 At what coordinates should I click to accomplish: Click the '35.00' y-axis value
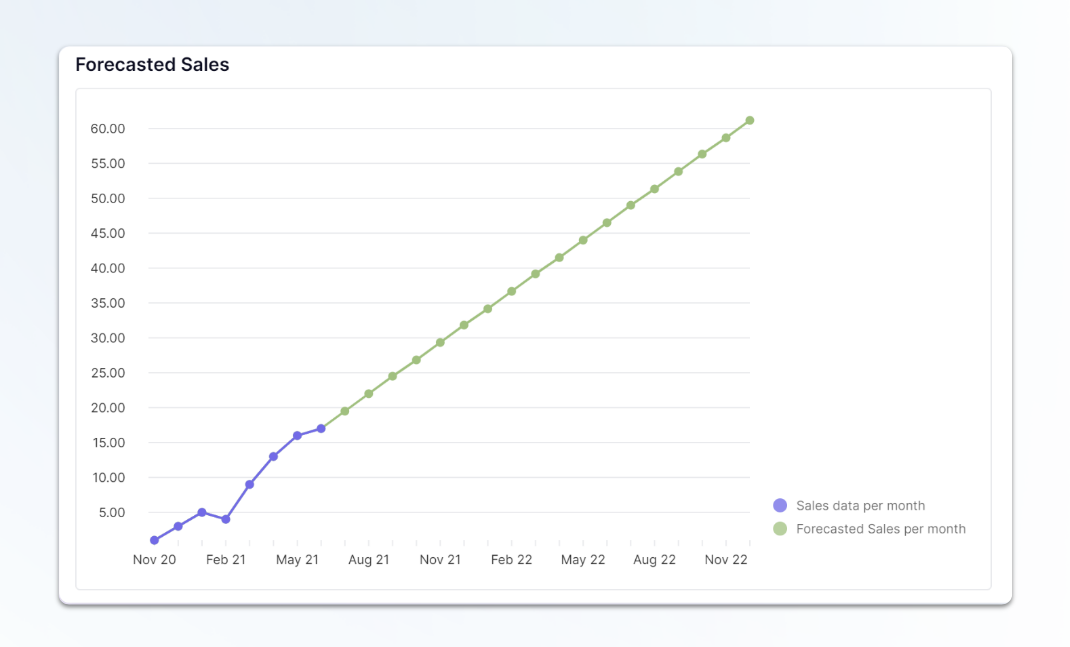point(108,303)
